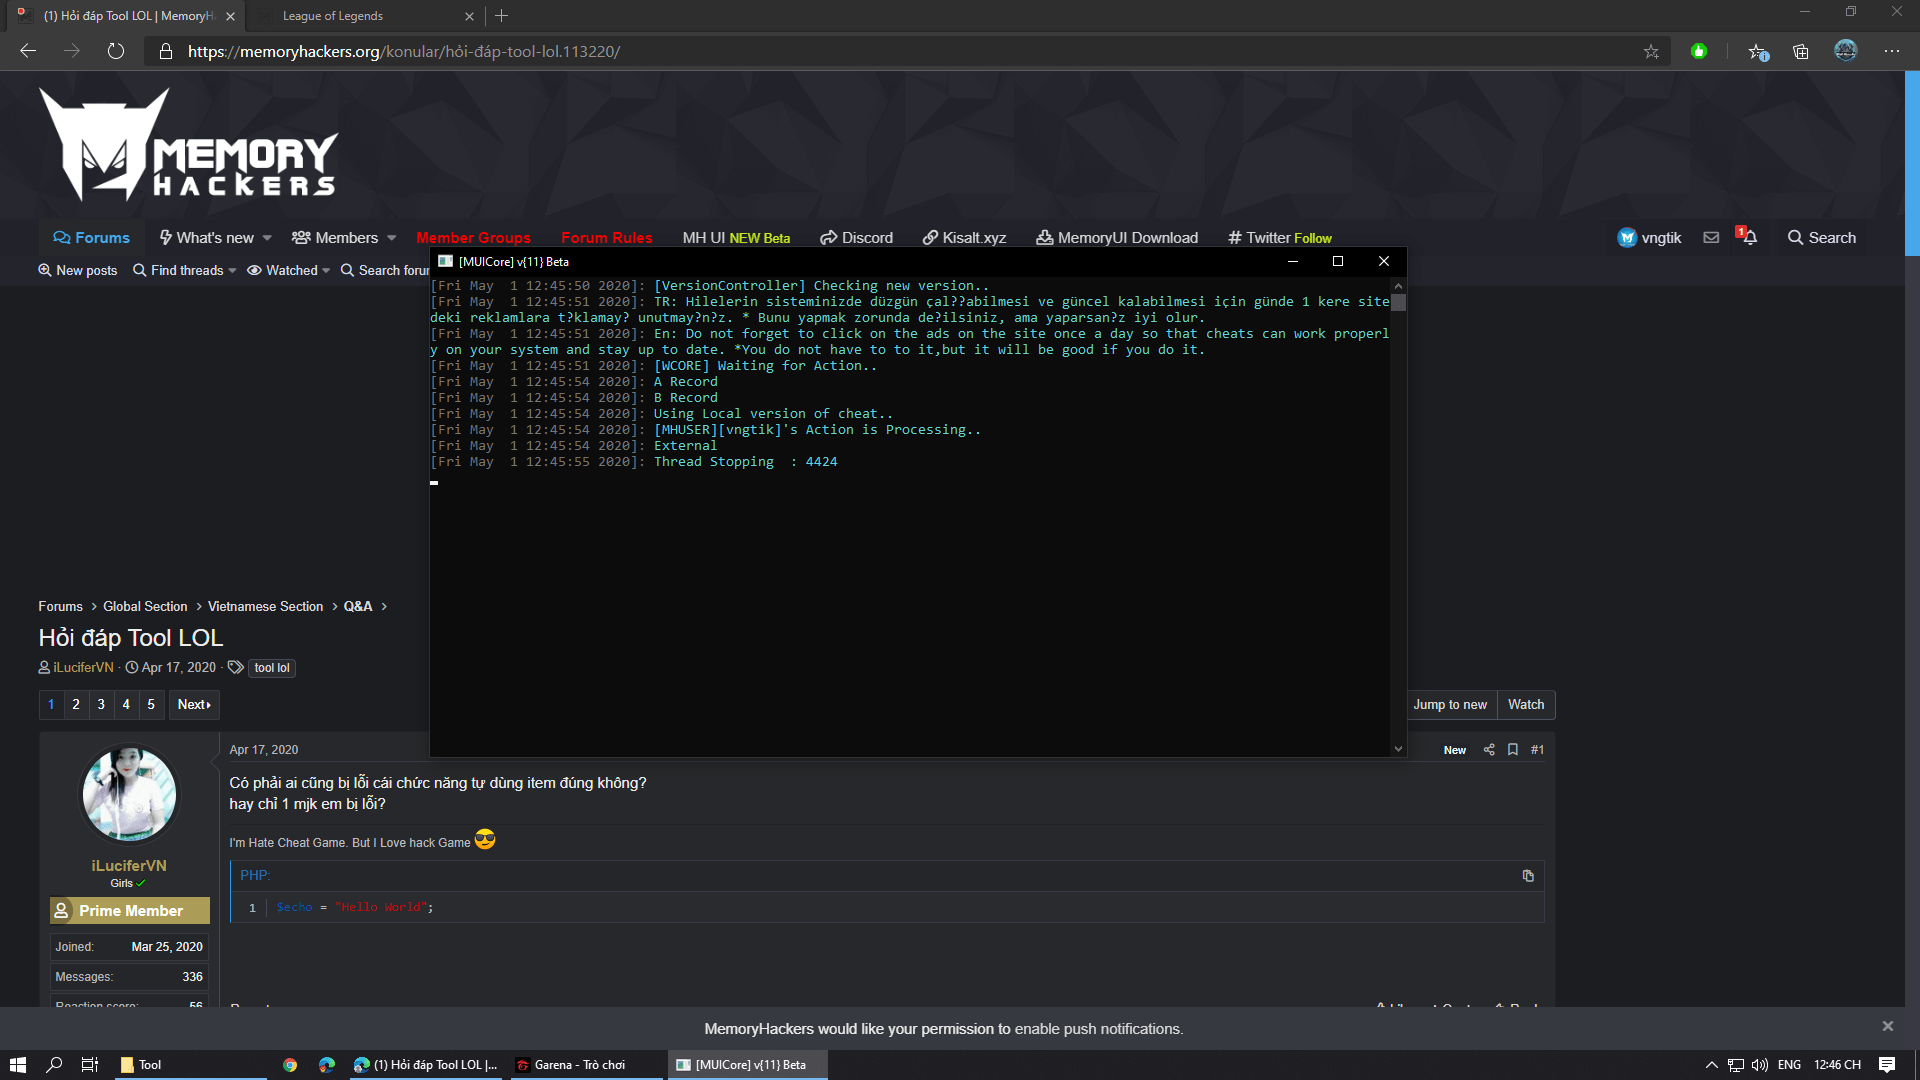Open the volume control in system tray
Image resolution: width=1920 pixels, height=1080 pixels.
tap(1760, 1065)
